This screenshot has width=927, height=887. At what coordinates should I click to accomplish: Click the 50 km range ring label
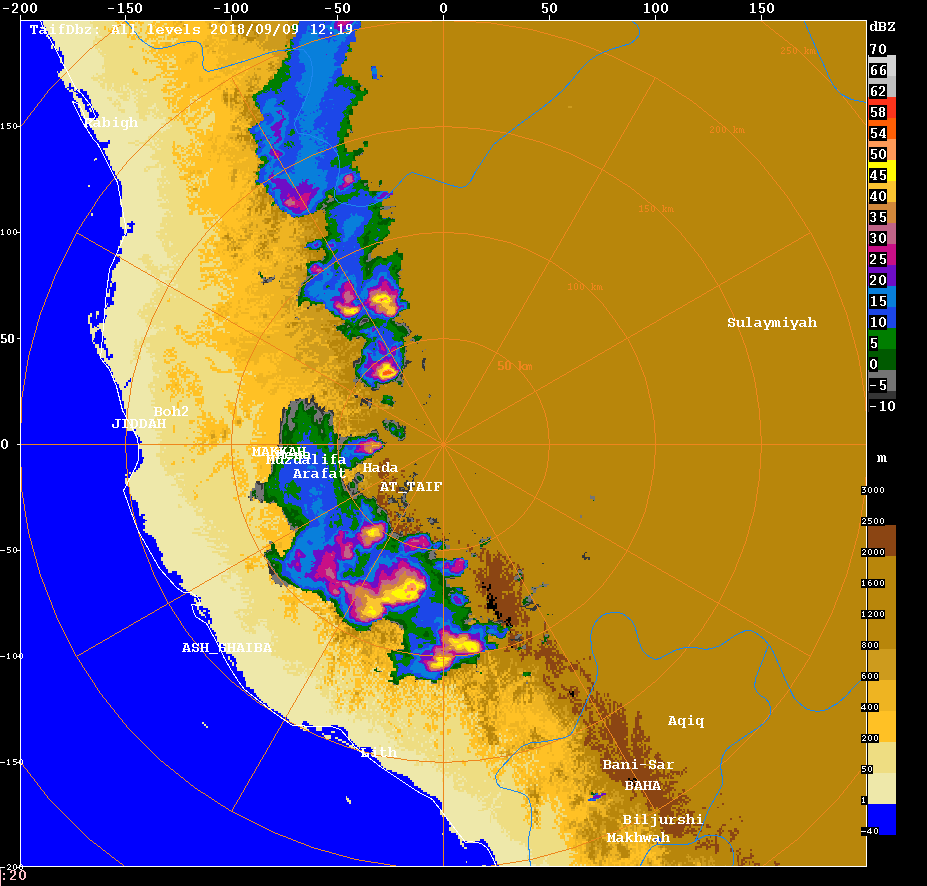click(515, 366)
